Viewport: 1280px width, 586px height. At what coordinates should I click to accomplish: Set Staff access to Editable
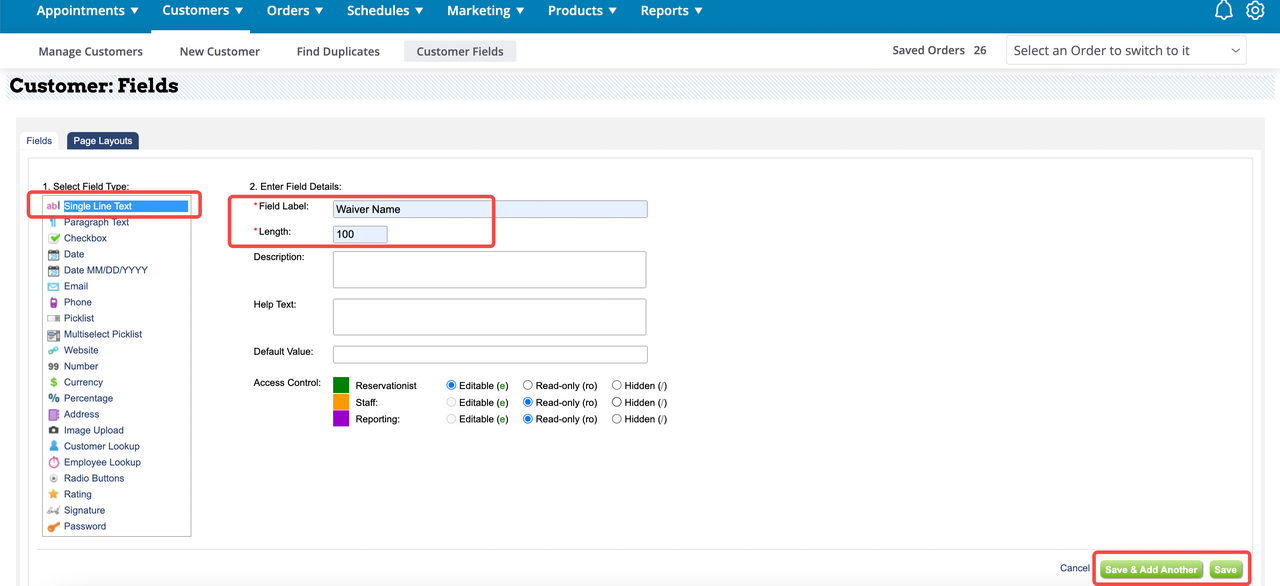click(x=451, y=402)
